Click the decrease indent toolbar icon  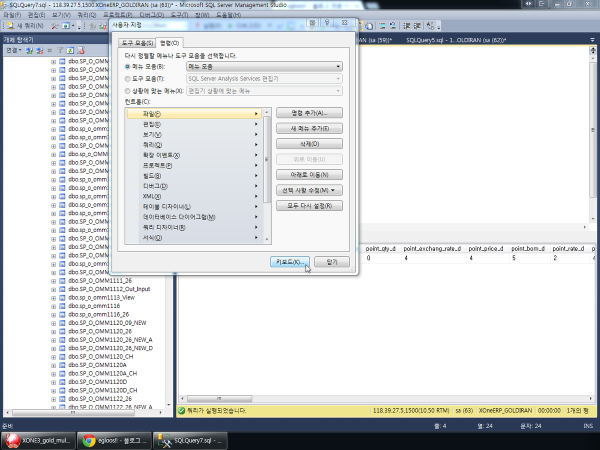pyautogui.click(x=407, y=26)
